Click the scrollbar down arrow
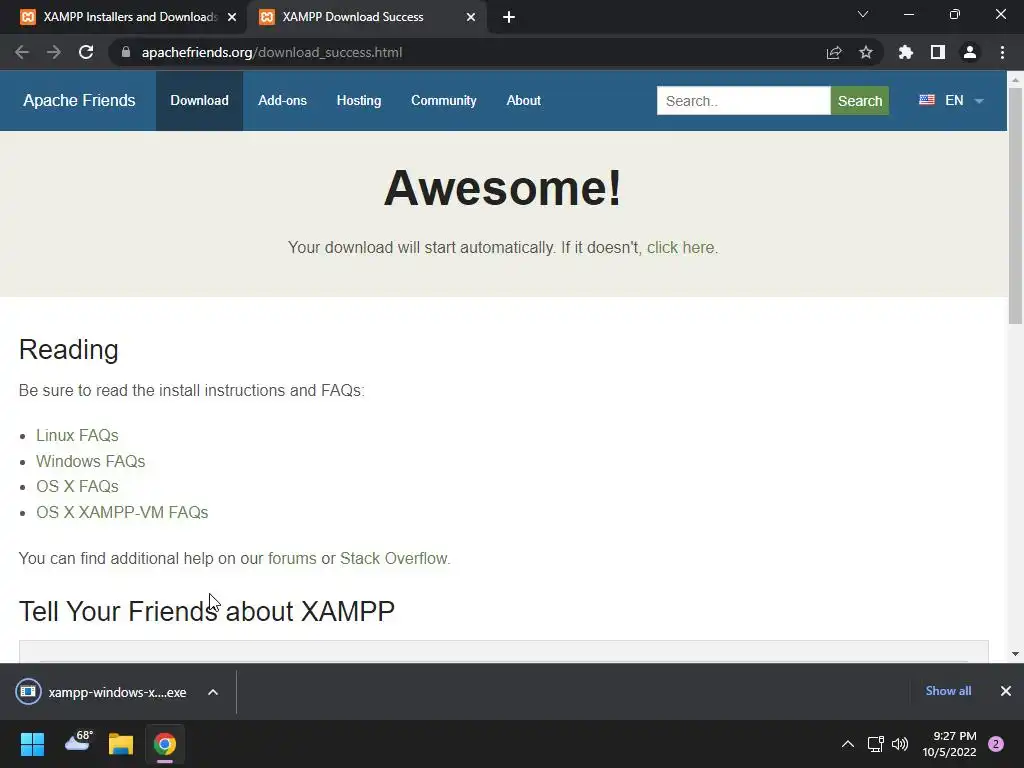Image resolution: width=1024 pixels, height=768 pixels. [1015, 654]
